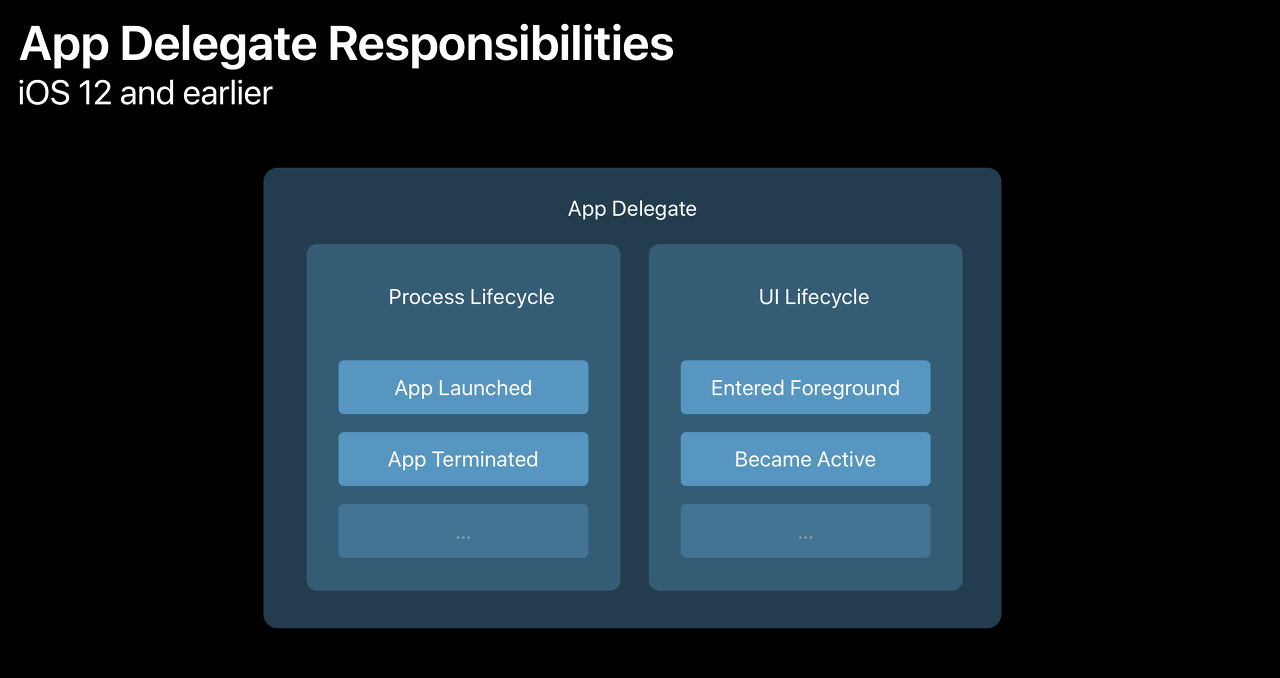Click the App Delegate container title
The width and height of the screenshot is (1280, 678).
point(631,208)
